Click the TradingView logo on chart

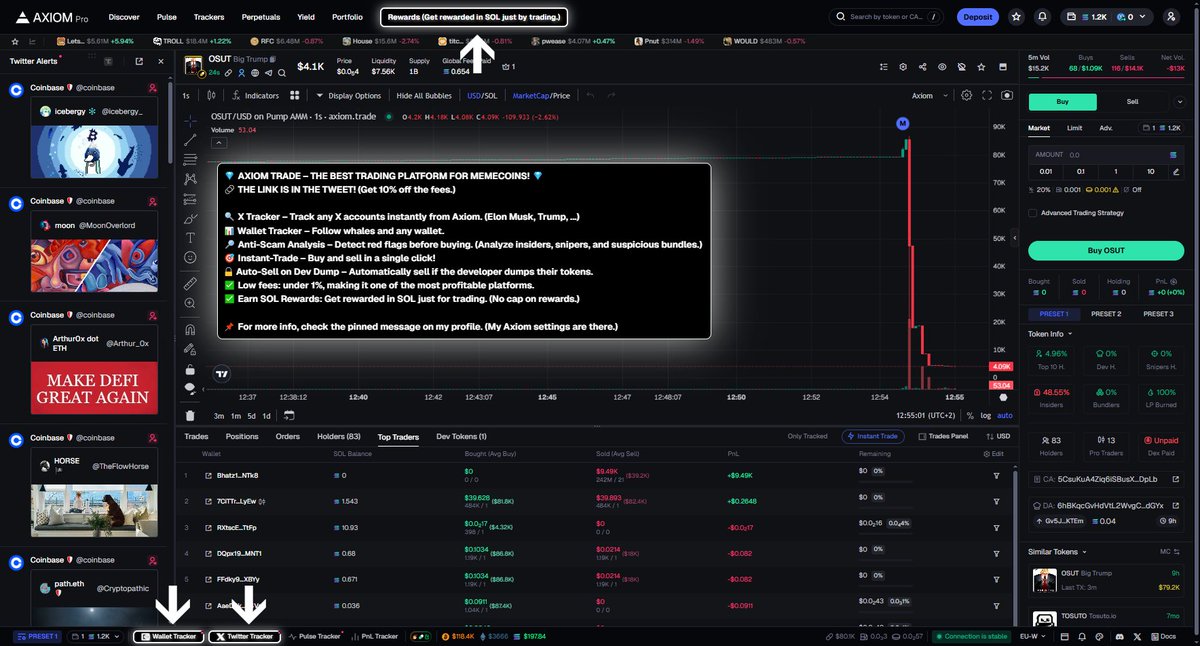coord(221,373)
